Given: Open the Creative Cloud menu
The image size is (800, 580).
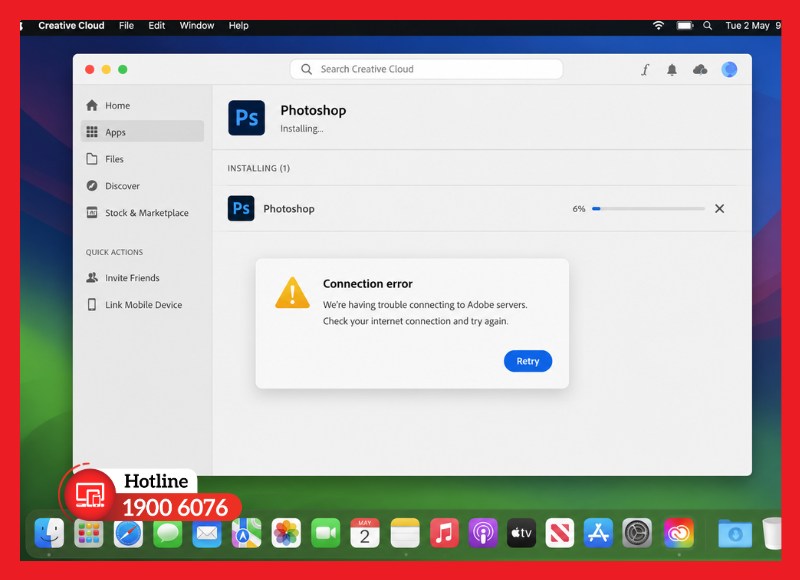Looking at the screenshot, I should pos(71,26).
